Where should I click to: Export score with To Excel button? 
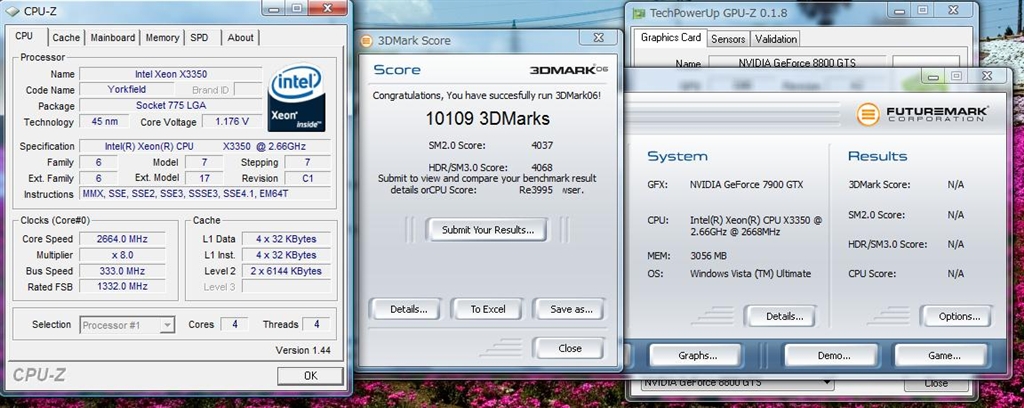pyautogui.click(x=487, y=309)
